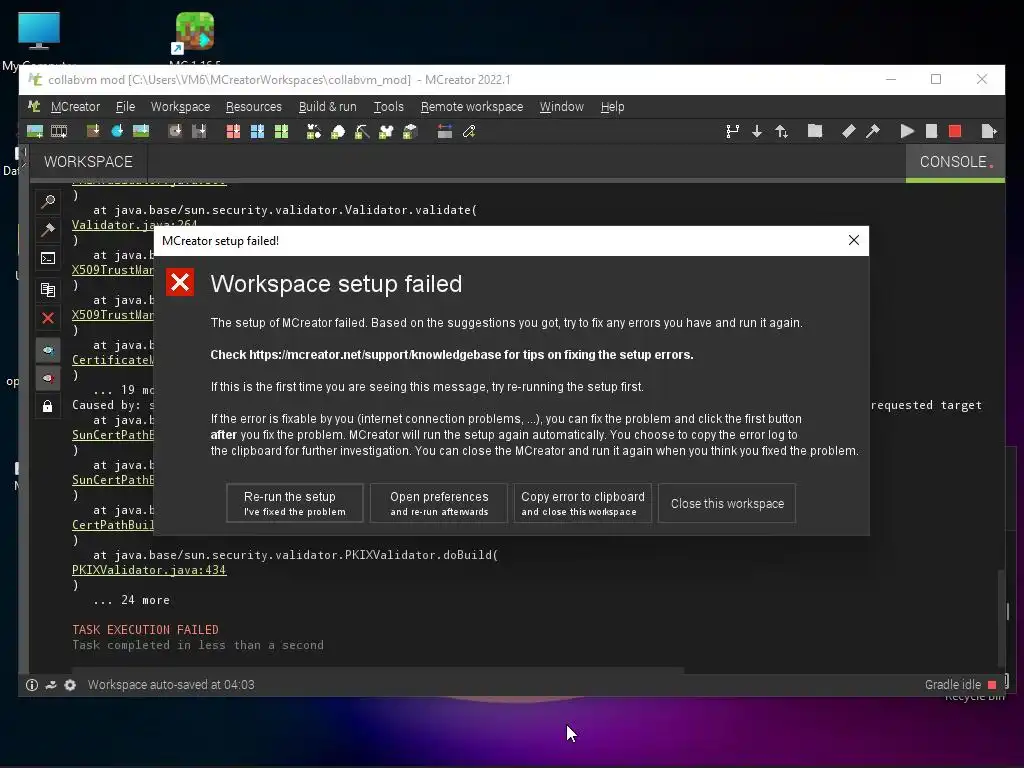Click the ore pack maker icon

click(x=338, y=132)
